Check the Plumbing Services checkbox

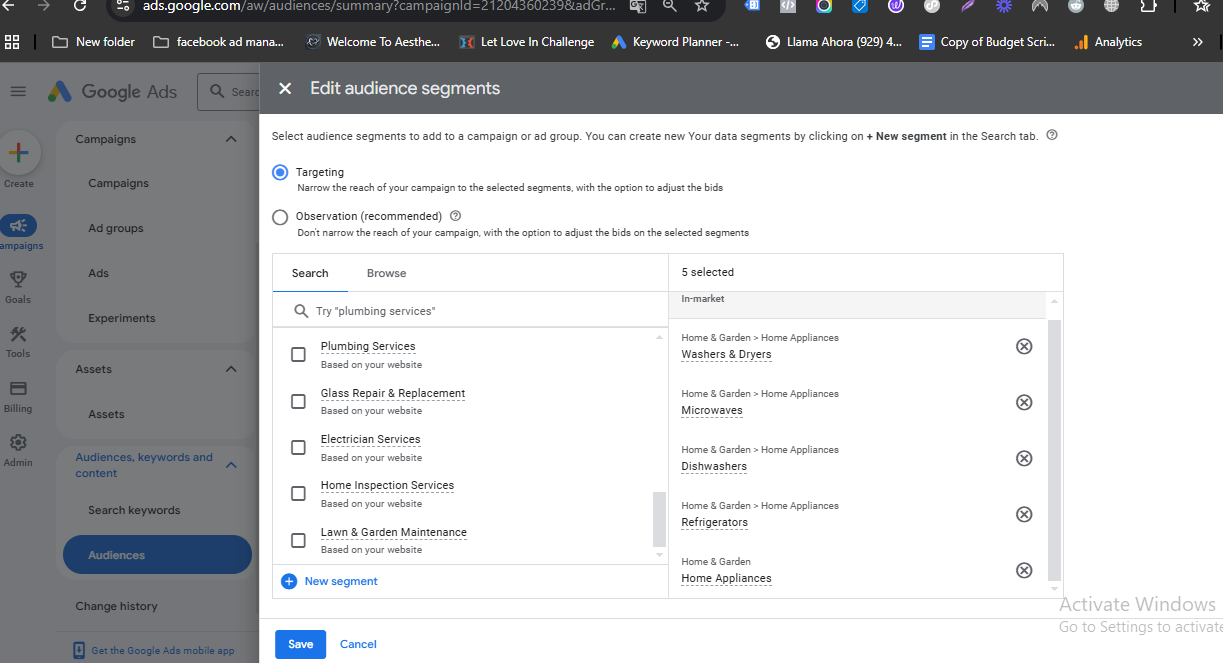[x=298, y=354]
